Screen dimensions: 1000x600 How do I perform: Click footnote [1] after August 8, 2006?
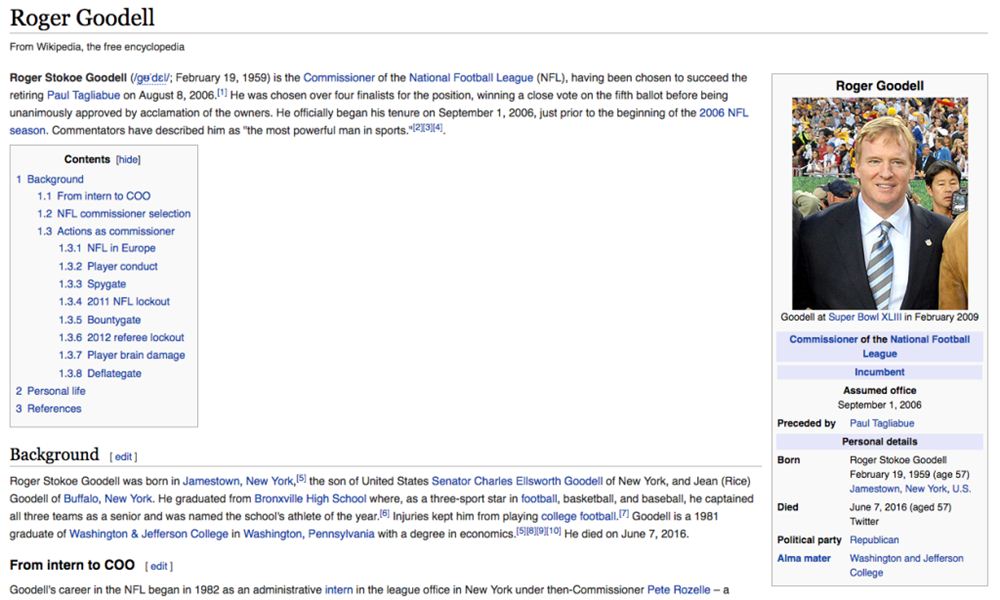[x=222, y=92]
